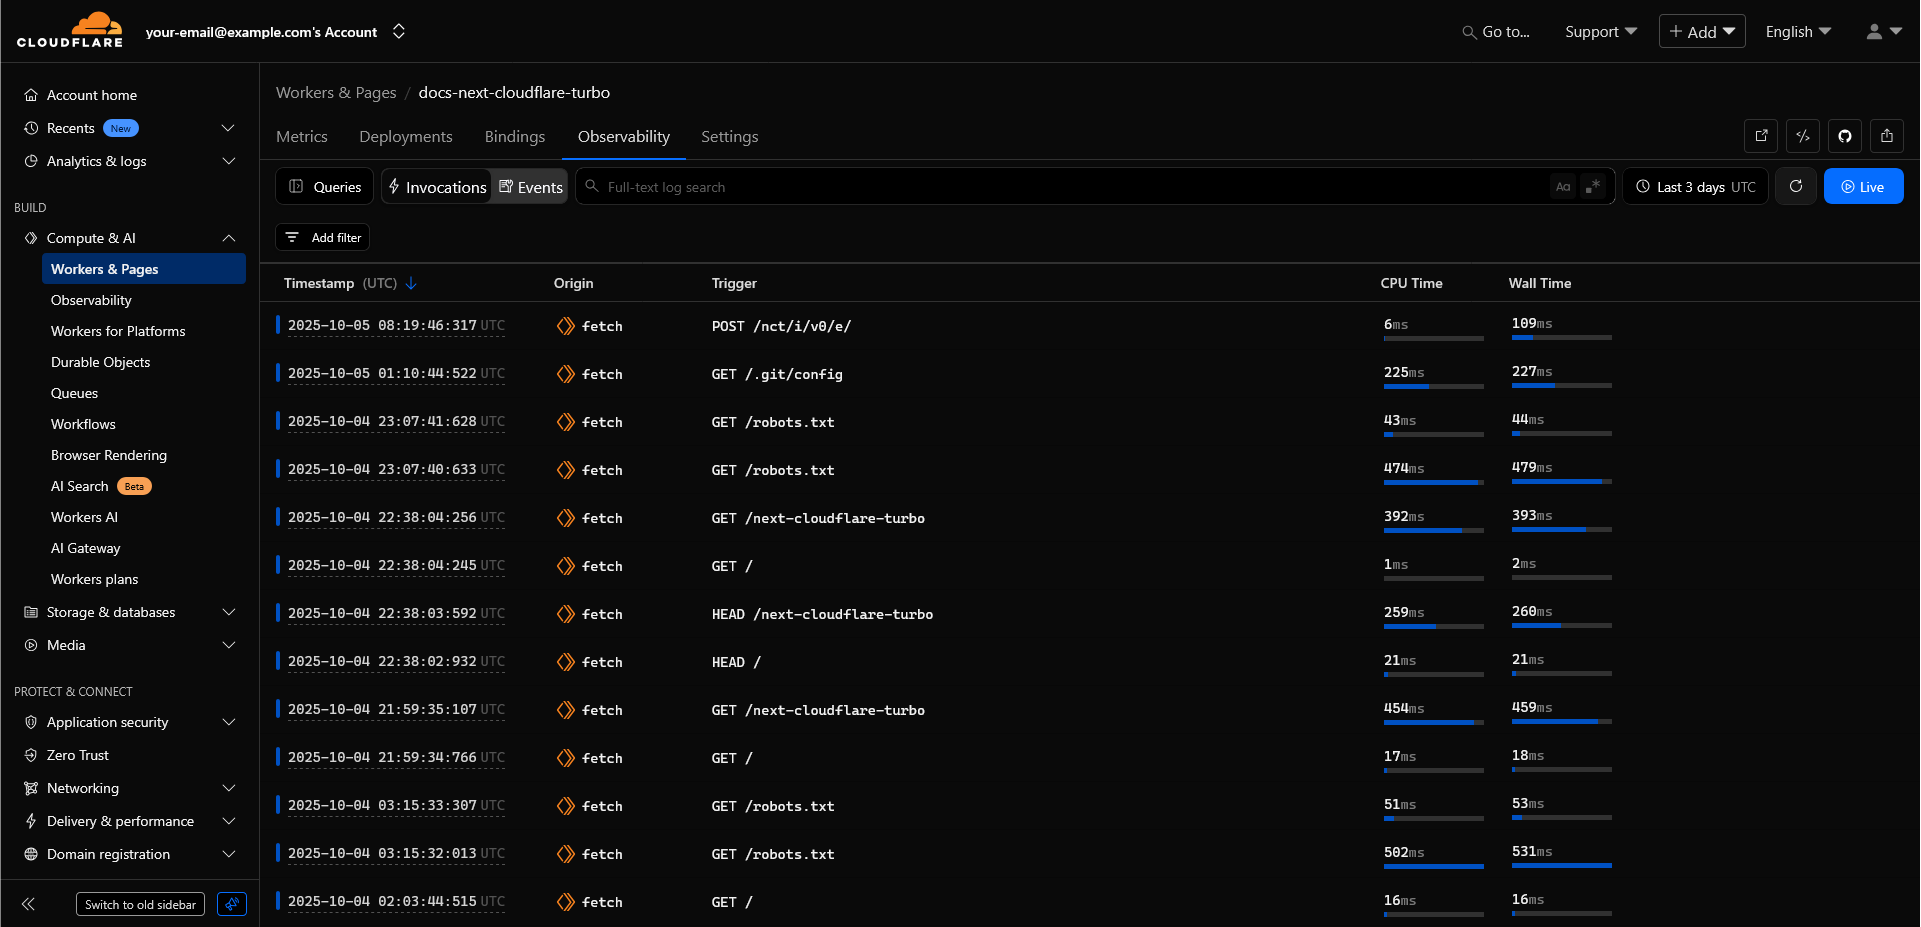The image size is (1921, 927).
Task: Start the Live log stream
Action: (1864, 186)
